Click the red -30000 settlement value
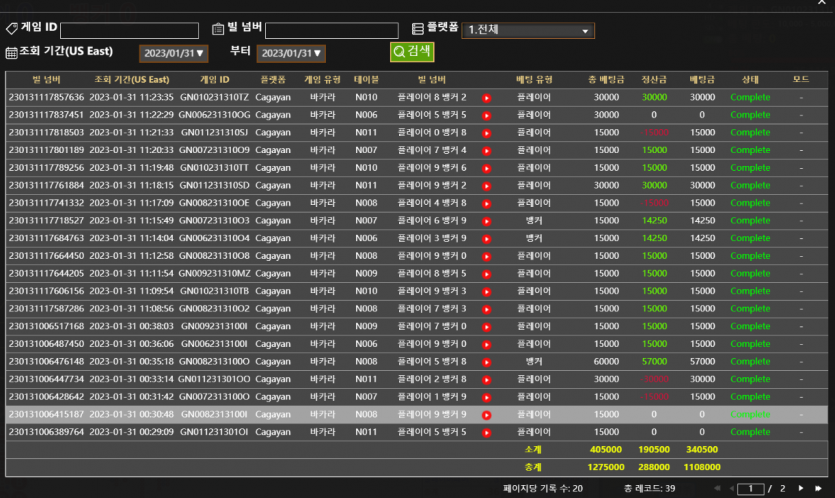The width and height of the screenshot is (835, 498). tap(654, 379)
